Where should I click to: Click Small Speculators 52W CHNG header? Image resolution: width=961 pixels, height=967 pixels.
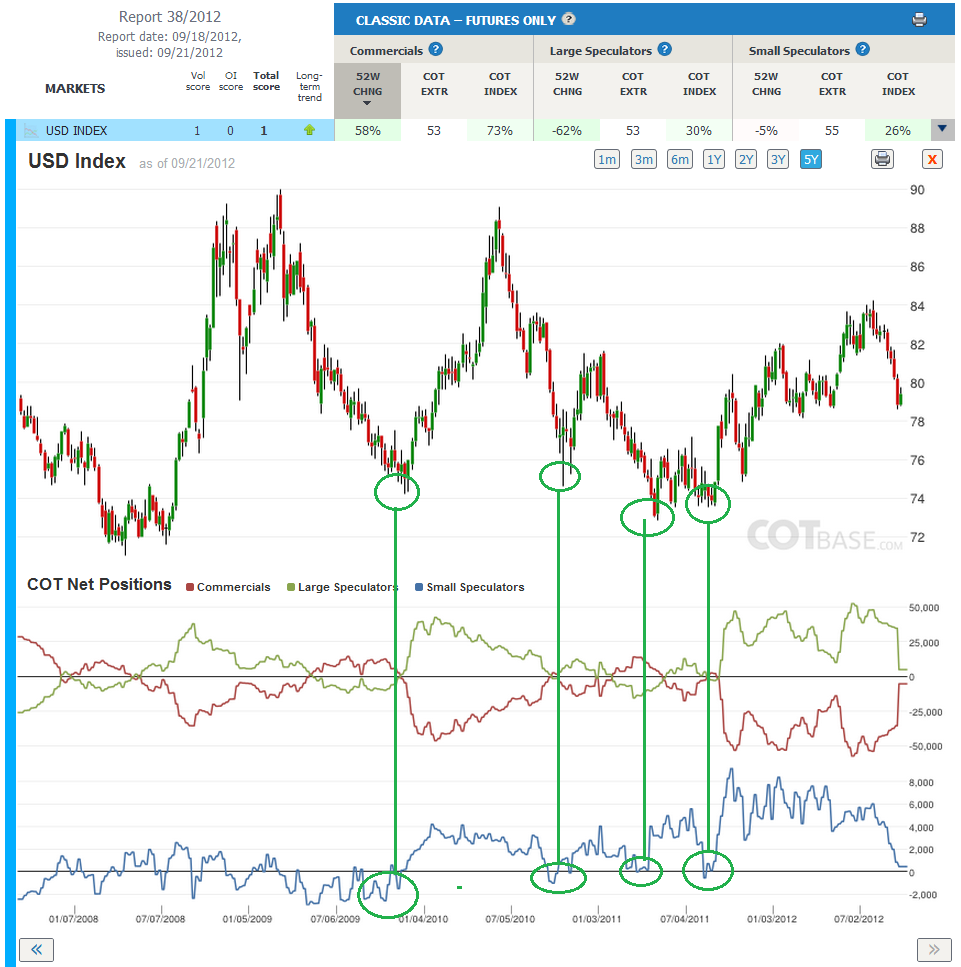coord(766,84)
